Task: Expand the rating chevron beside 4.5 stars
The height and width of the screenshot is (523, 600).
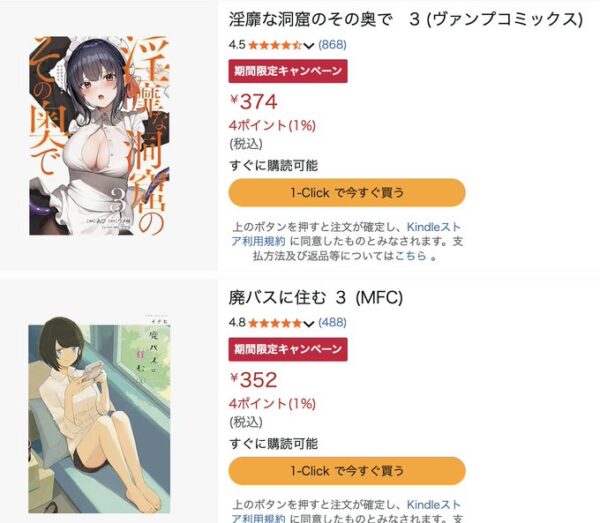Action: click(x=309, y=46)
